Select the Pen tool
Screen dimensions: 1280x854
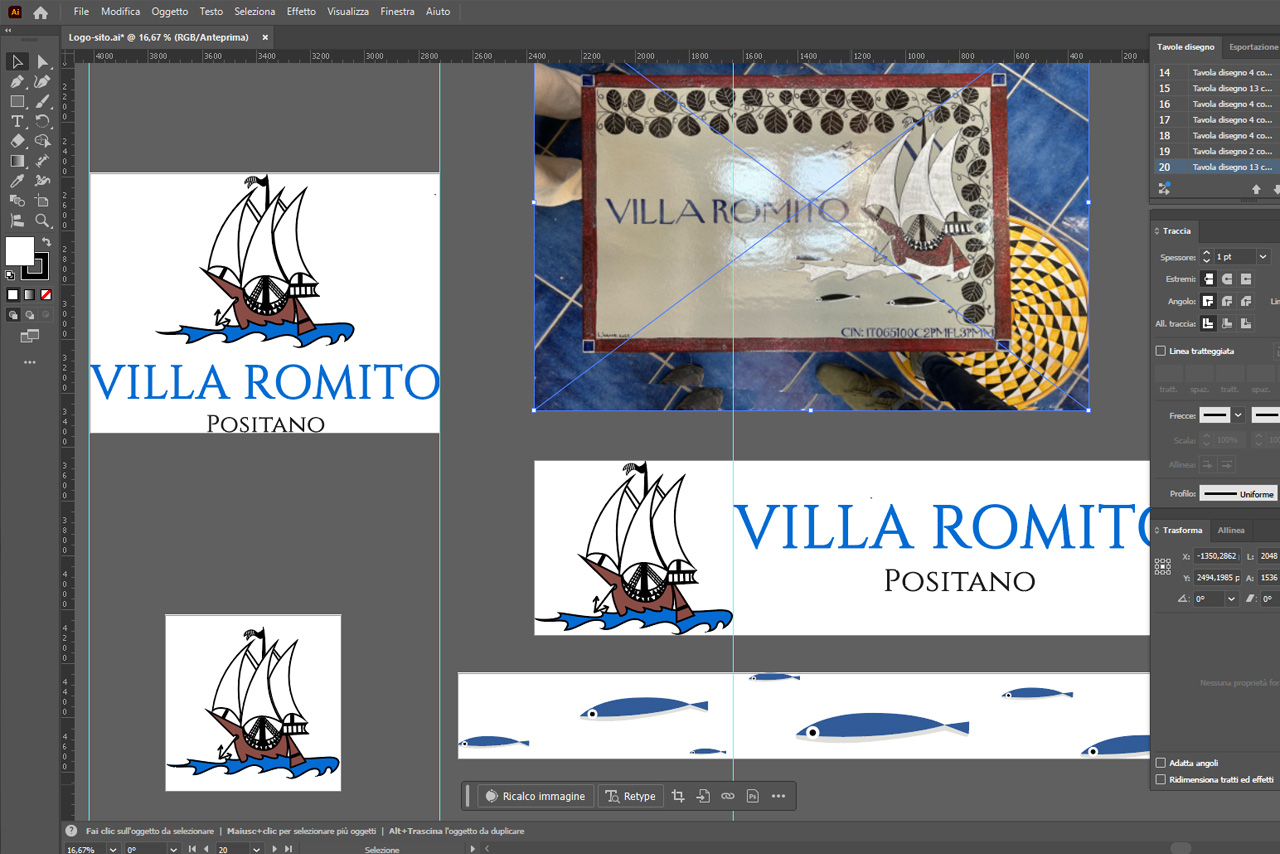[17, 82]
